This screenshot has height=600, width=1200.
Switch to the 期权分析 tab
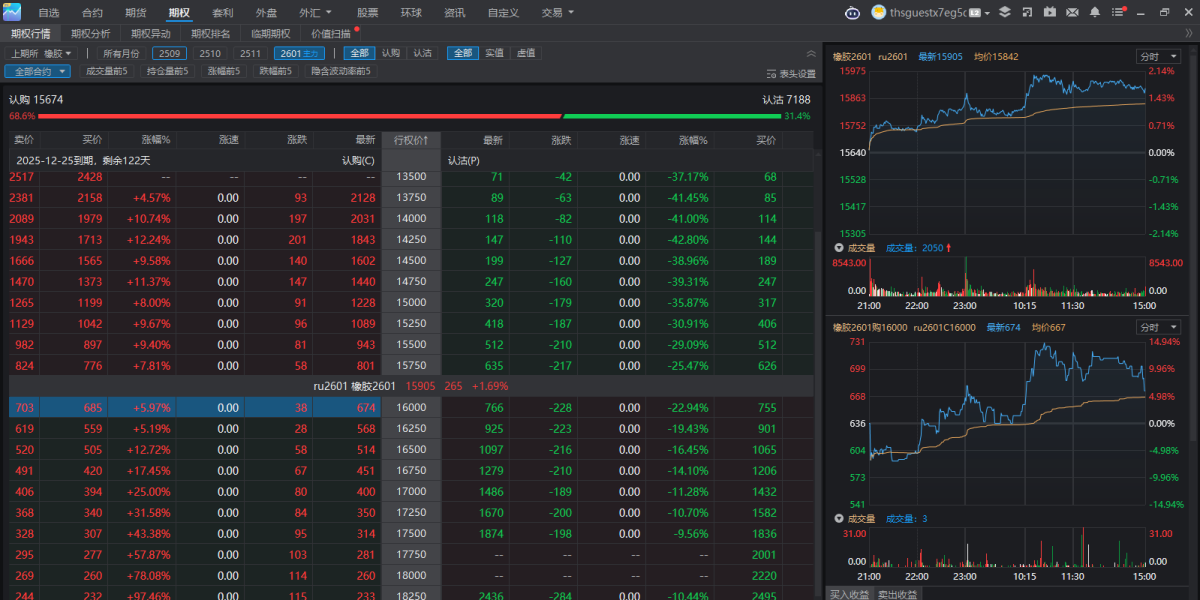click(91, 33)
